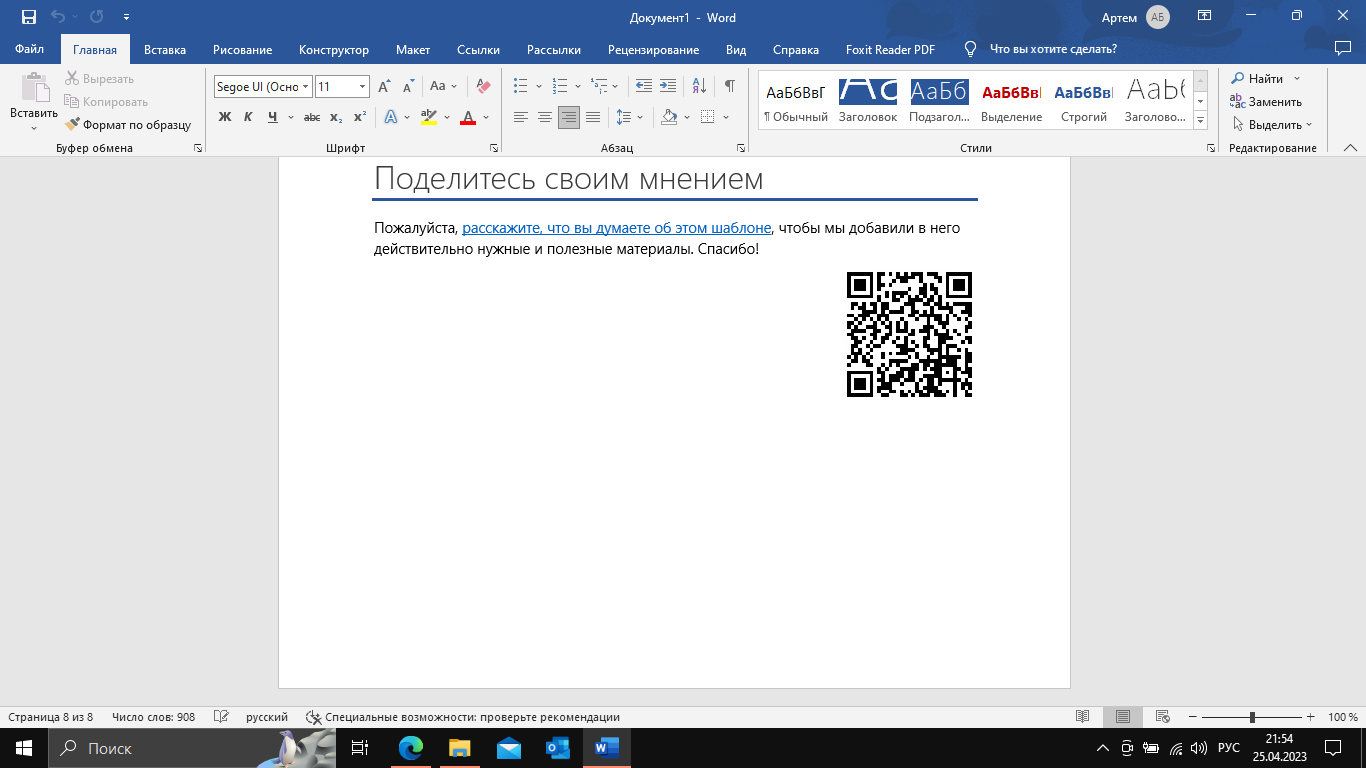Increase paragraph indent
1366x768 pixels.
[x=668, y=86]
